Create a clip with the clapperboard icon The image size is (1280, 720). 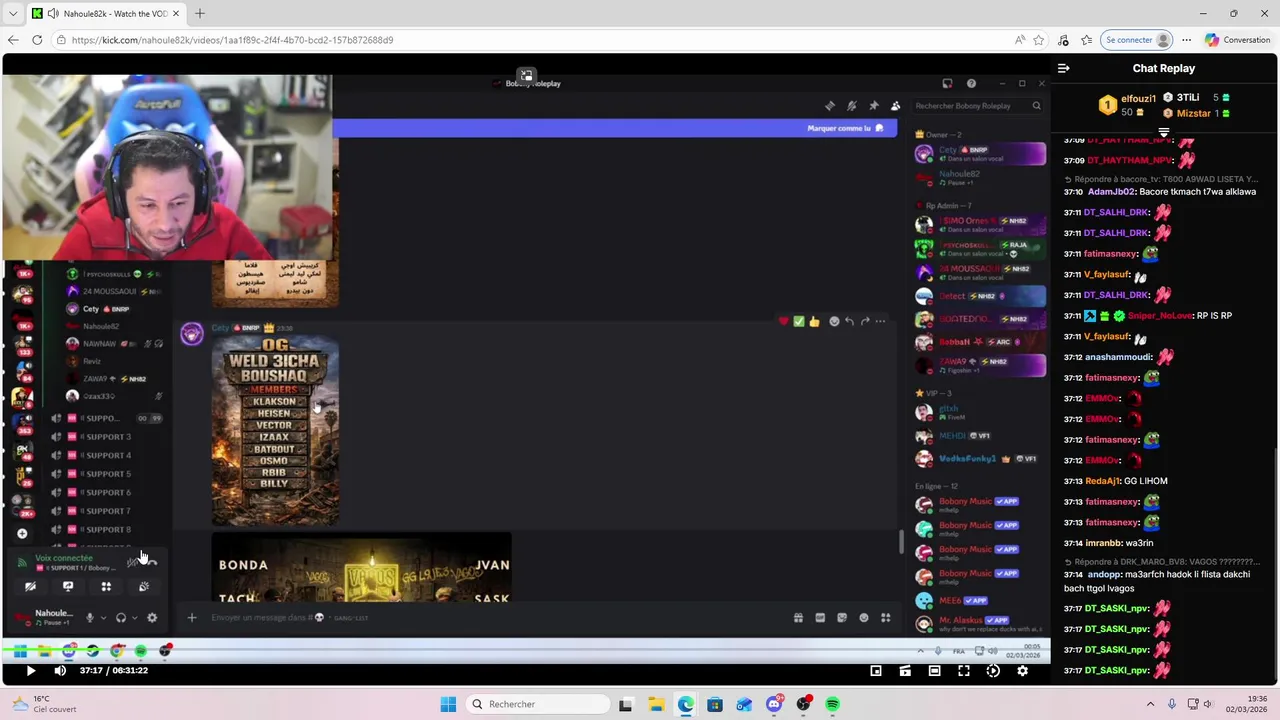(905, 671)
